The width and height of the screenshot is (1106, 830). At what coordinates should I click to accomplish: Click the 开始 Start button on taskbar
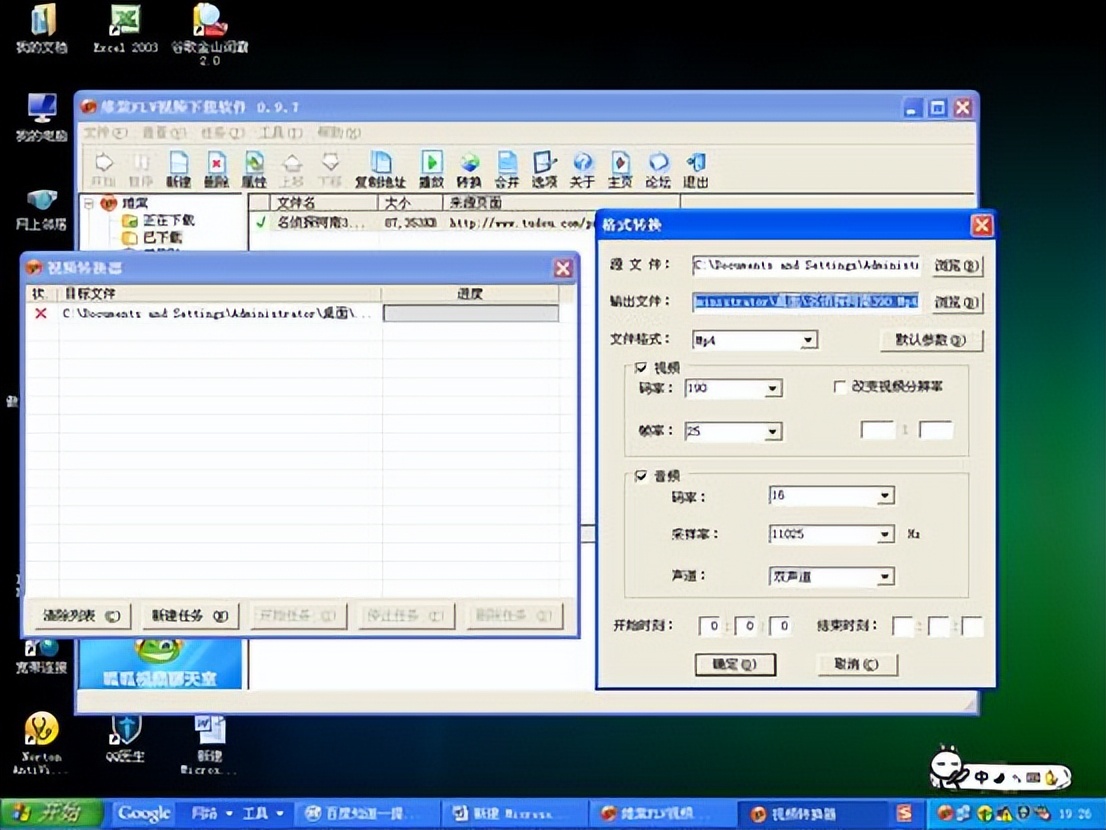click(52, 813)
